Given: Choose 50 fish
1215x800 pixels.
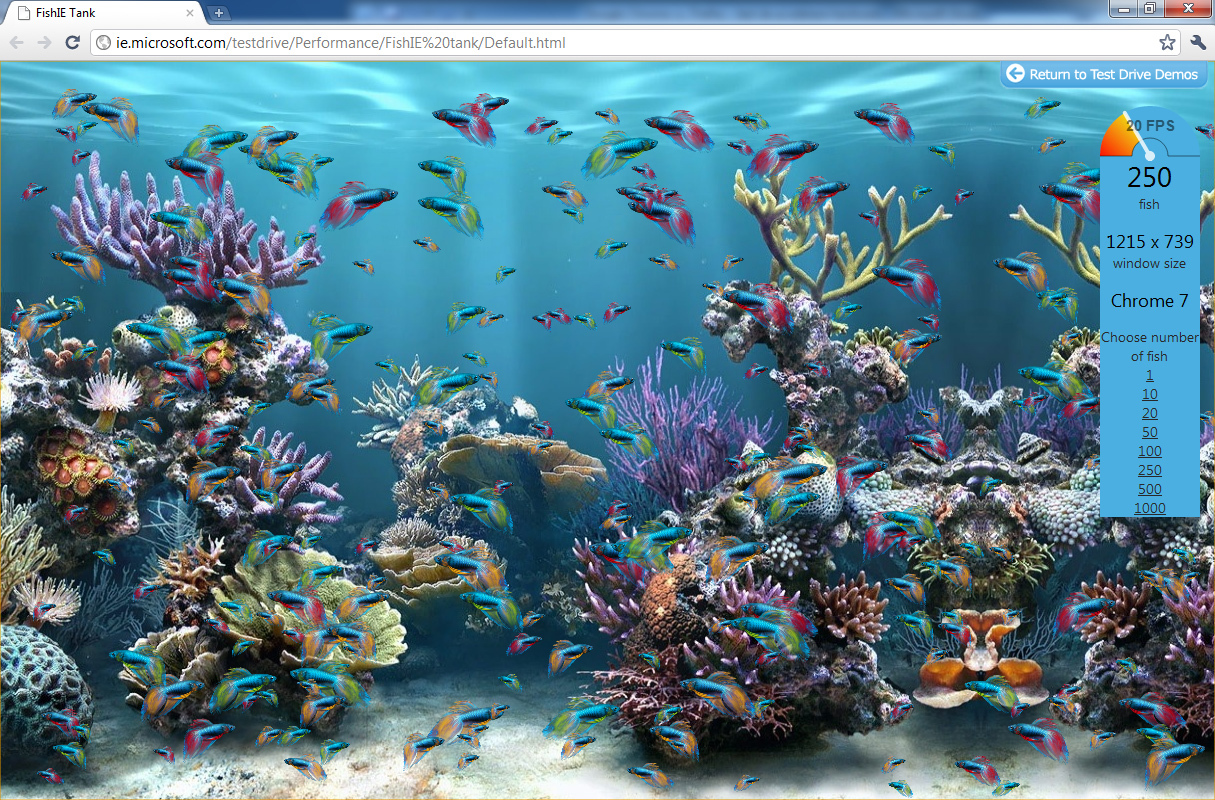Looking at the screenshot, I should pyautogui.click(x=1150, y=432).
